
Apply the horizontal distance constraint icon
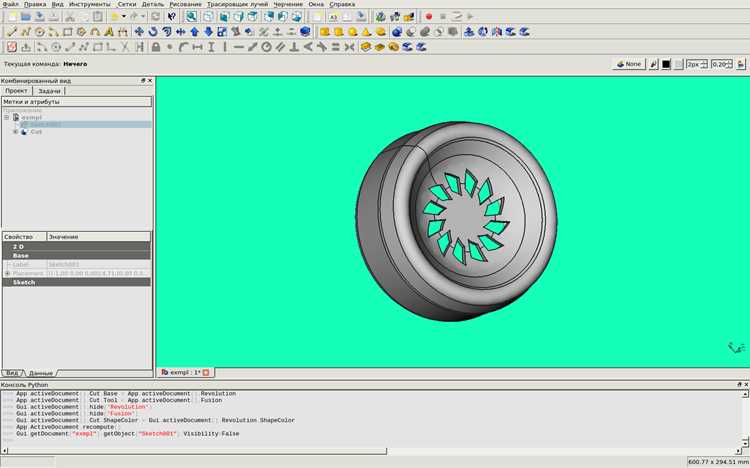(197, 47)
